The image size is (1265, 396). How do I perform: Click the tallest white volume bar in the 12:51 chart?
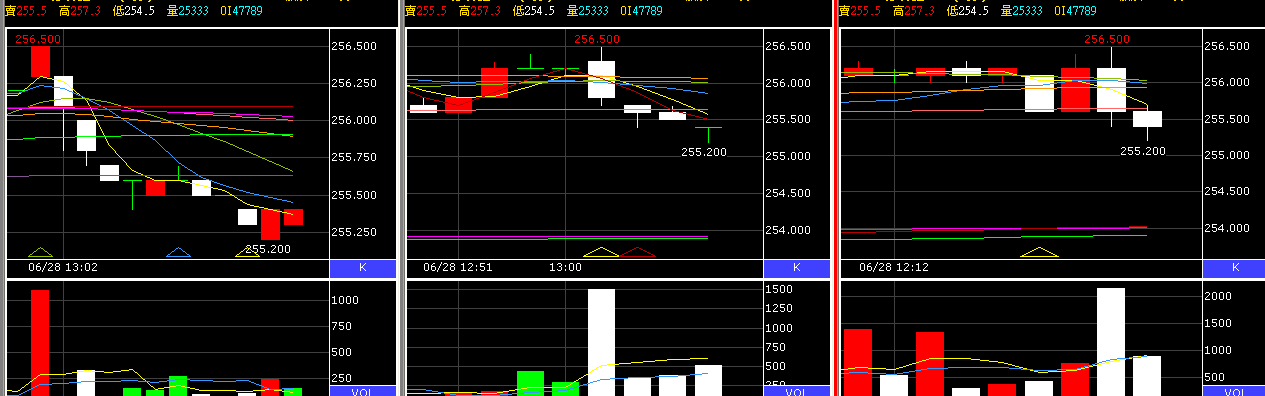tap(601, 342)
